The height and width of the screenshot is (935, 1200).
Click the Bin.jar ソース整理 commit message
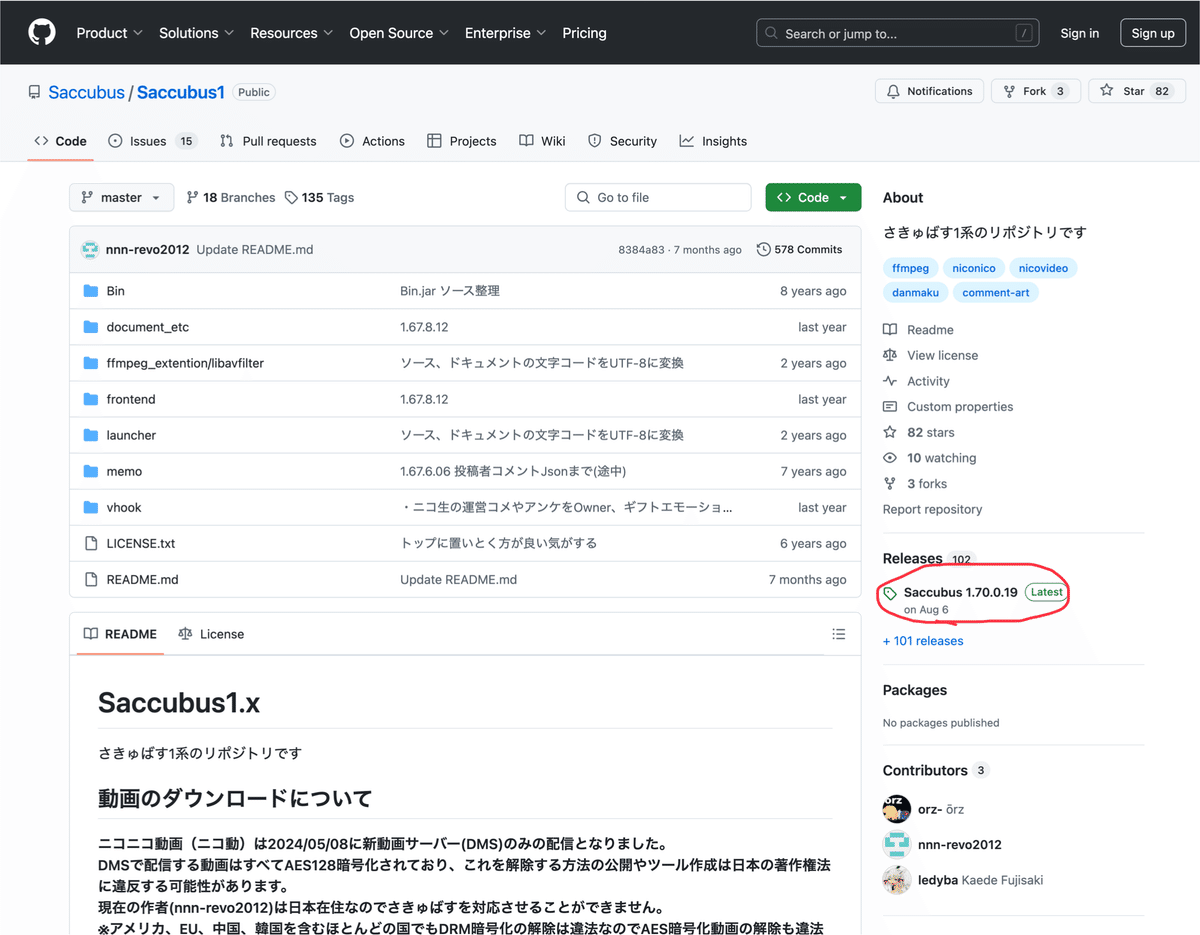(x=450, y=291)
